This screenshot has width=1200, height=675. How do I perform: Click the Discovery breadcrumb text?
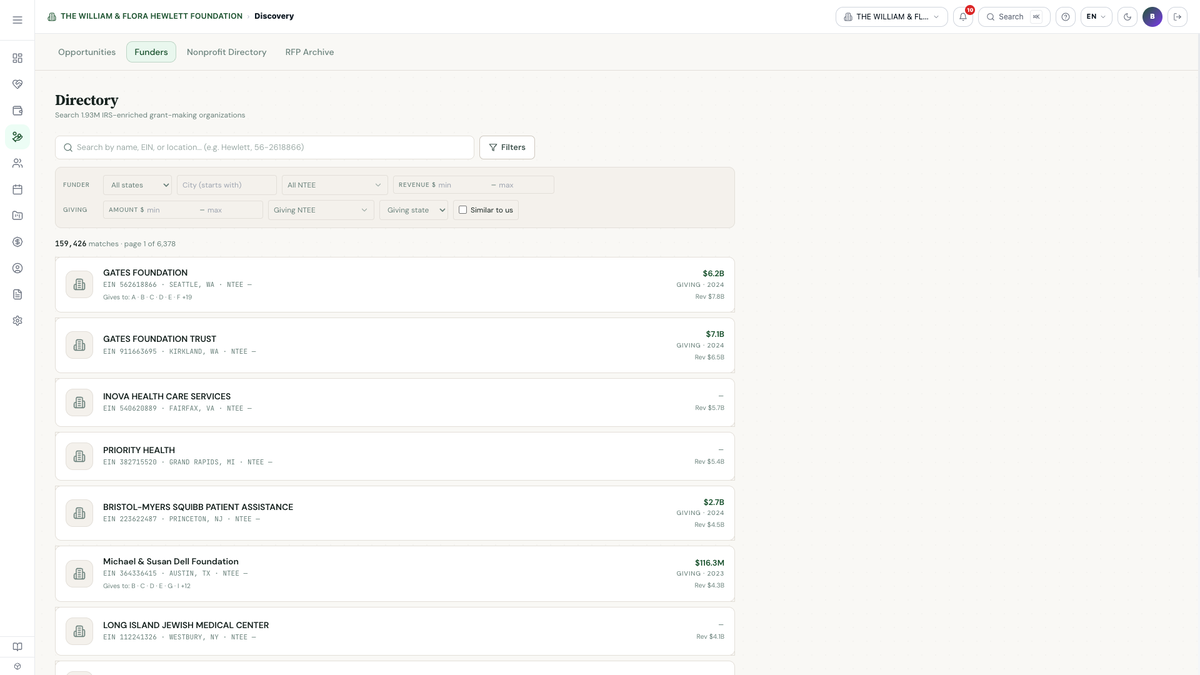point(274,16)
